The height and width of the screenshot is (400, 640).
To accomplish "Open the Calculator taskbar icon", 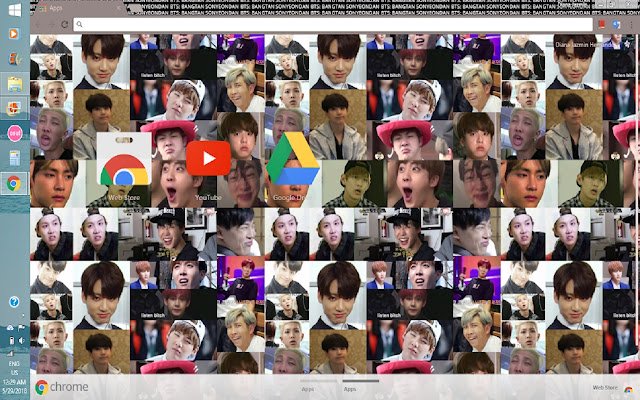I will (x=15, y=158).
